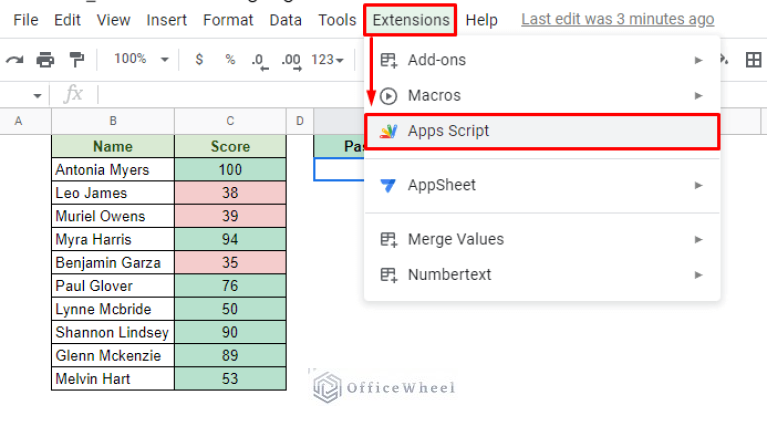Image resolution: width=767 pixels, height=426 pixels.
Task: Open the File menu
Action: (25, 20)
